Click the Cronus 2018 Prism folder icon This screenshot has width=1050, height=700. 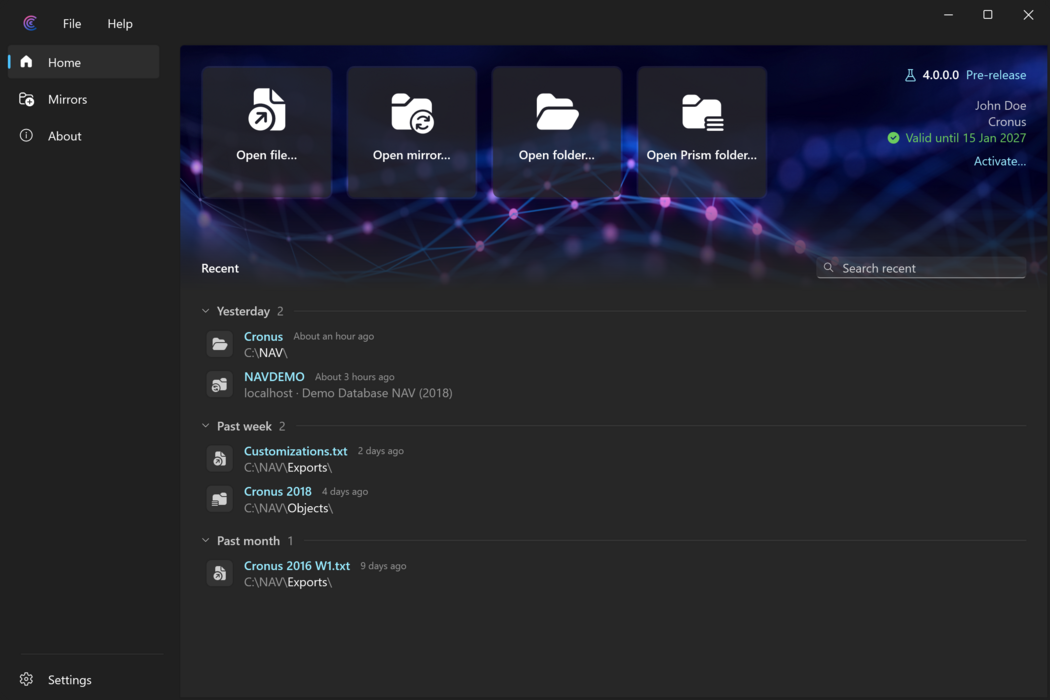[220, 499]
